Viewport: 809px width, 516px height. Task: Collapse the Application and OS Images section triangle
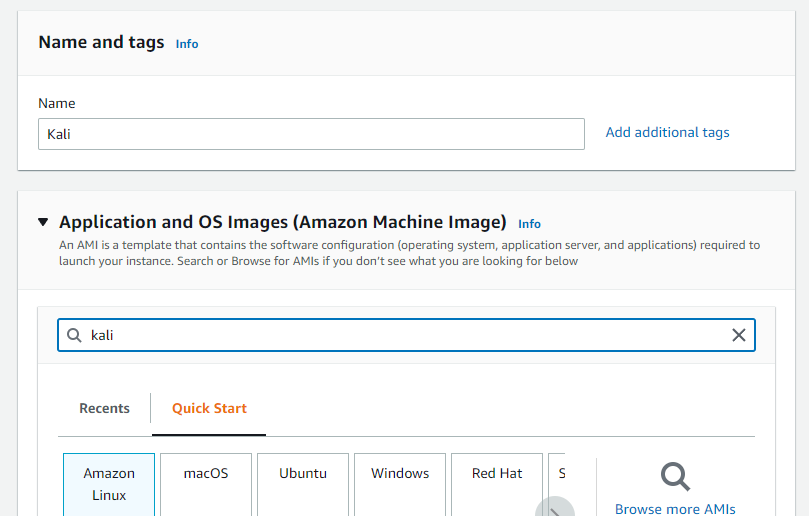43,223
